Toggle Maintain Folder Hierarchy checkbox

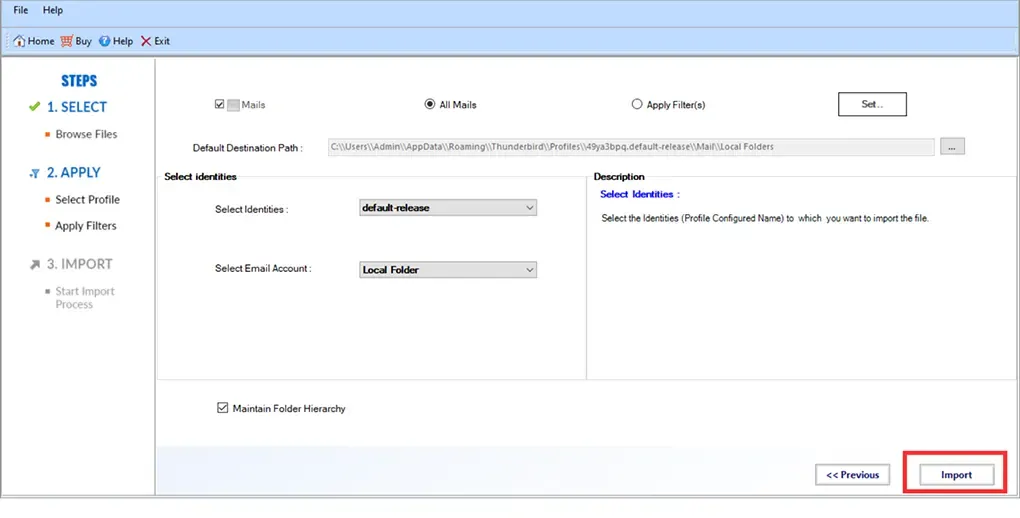click(222, 408)
